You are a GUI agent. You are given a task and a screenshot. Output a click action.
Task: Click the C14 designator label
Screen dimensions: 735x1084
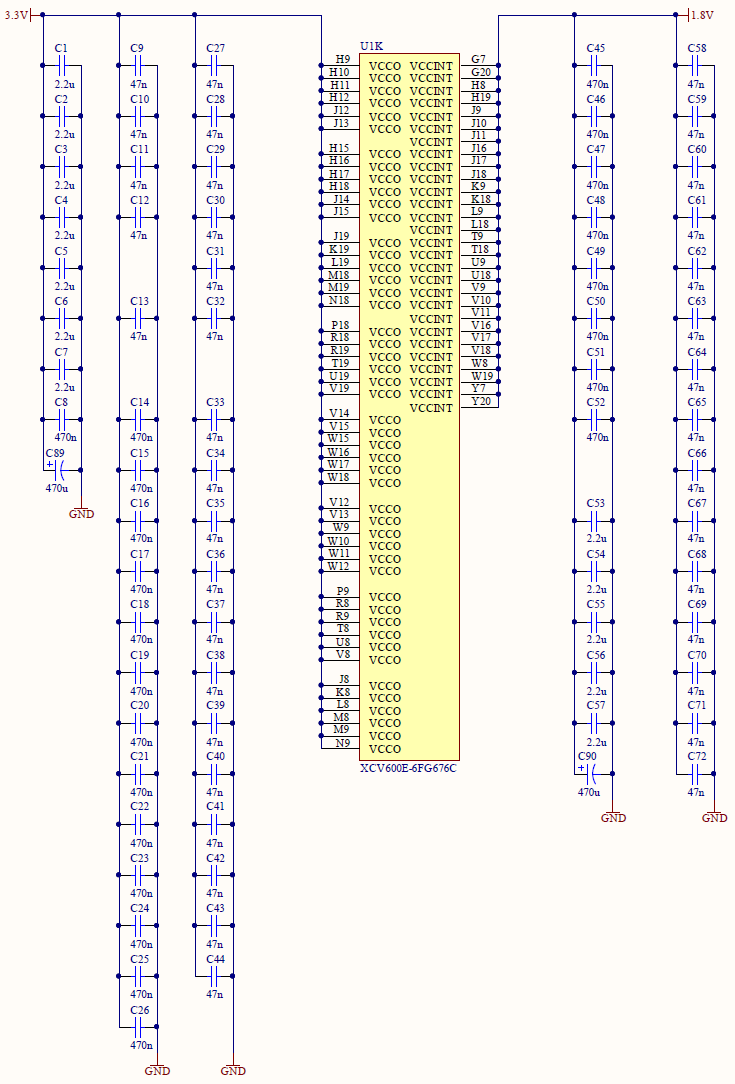point(140,402)
